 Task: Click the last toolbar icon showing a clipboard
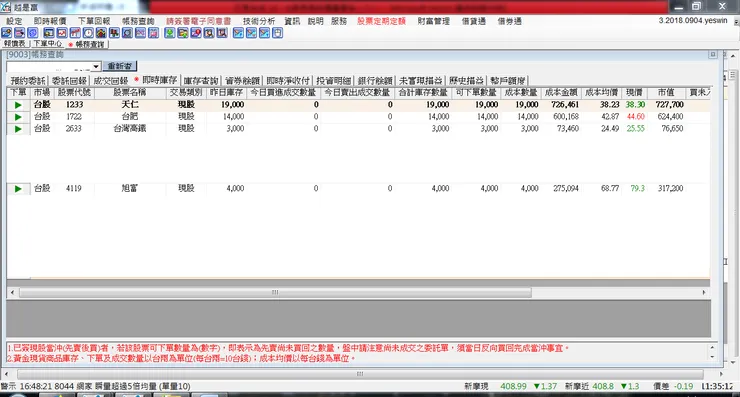tap(278, 33)
